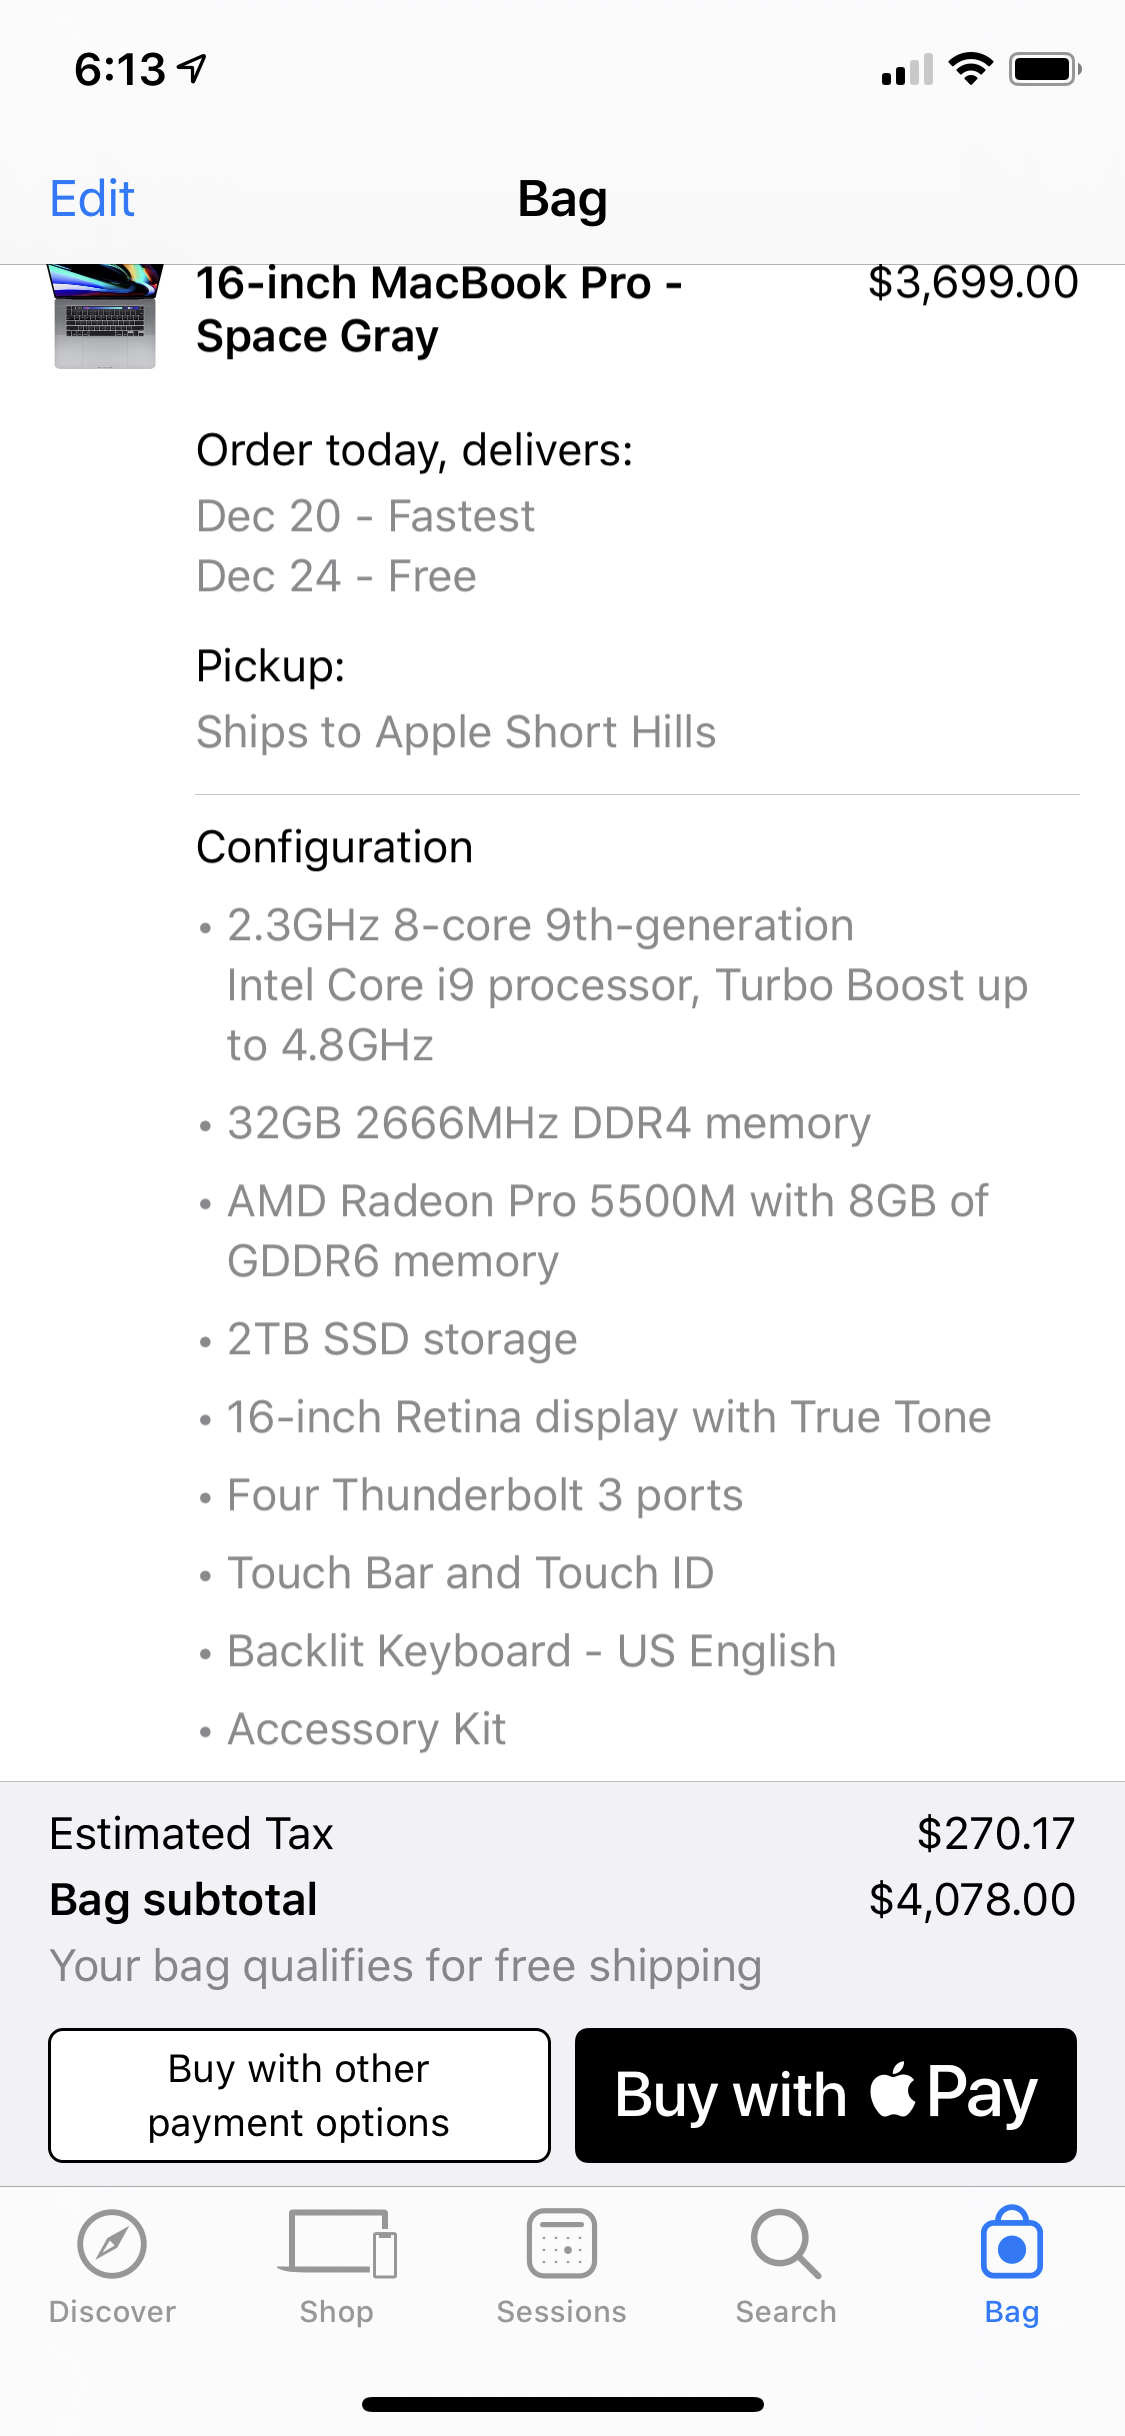This screenshot has height=2436, width=1125.
Task: Tap the Search magnifying glass icon
Action: click(786, 2243)
